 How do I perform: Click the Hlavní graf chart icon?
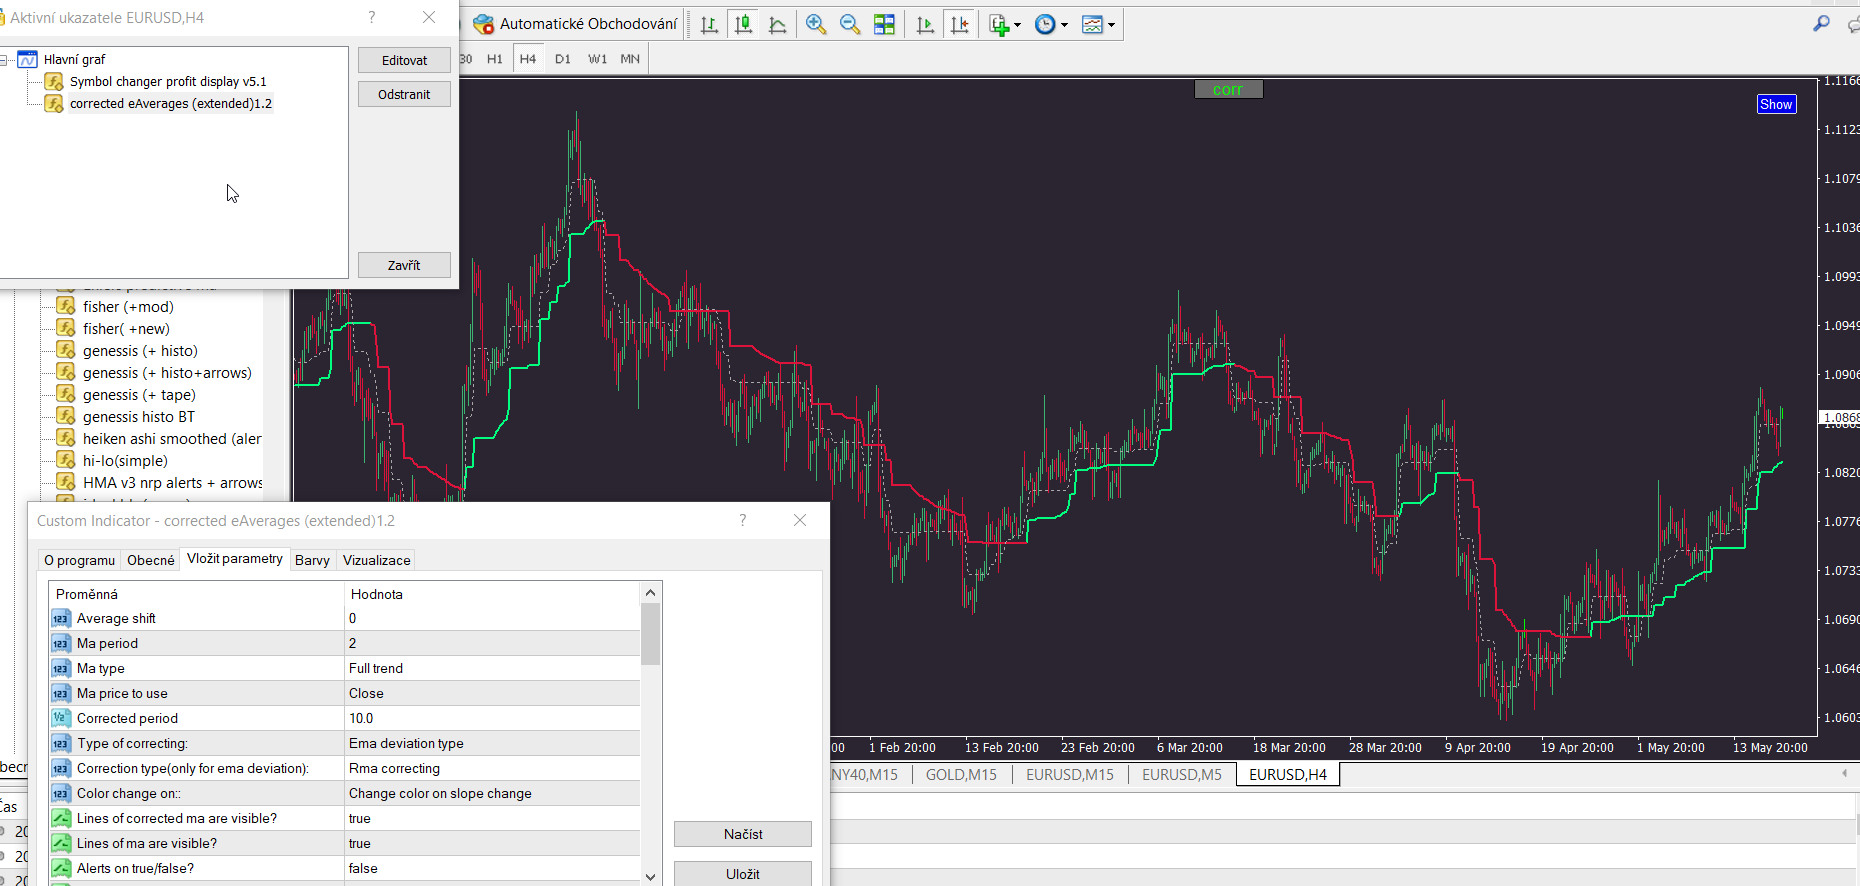tap(28, 60)
